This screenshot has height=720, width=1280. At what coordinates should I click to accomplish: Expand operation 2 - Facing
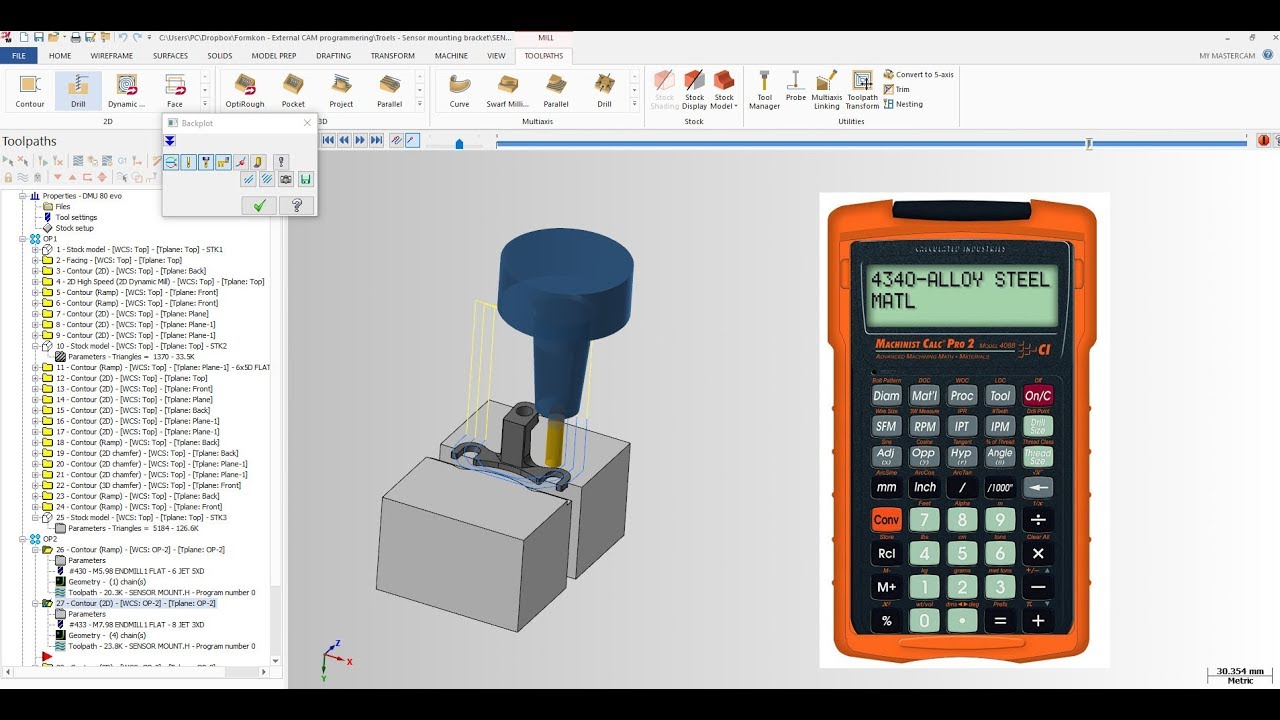pyautogui.click(x=35, y=260)
